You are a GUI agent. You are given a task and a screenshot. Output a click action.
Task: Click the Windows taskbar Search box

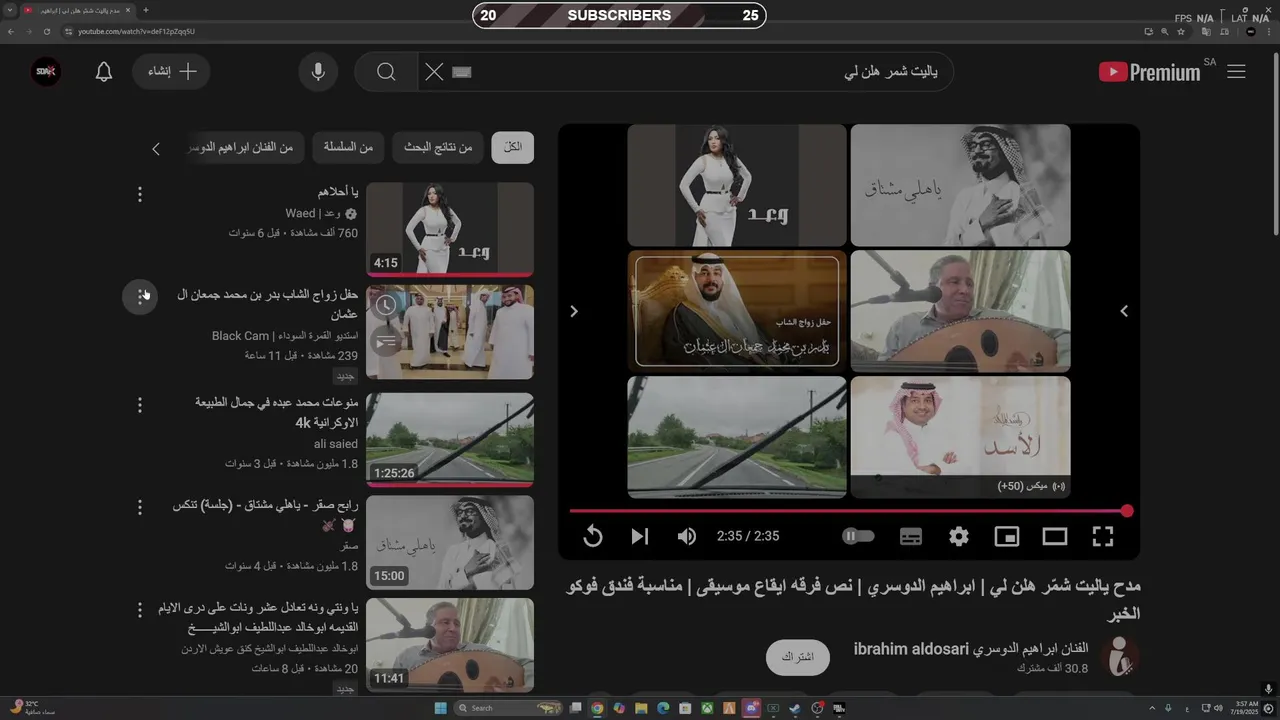coord(508,708)
